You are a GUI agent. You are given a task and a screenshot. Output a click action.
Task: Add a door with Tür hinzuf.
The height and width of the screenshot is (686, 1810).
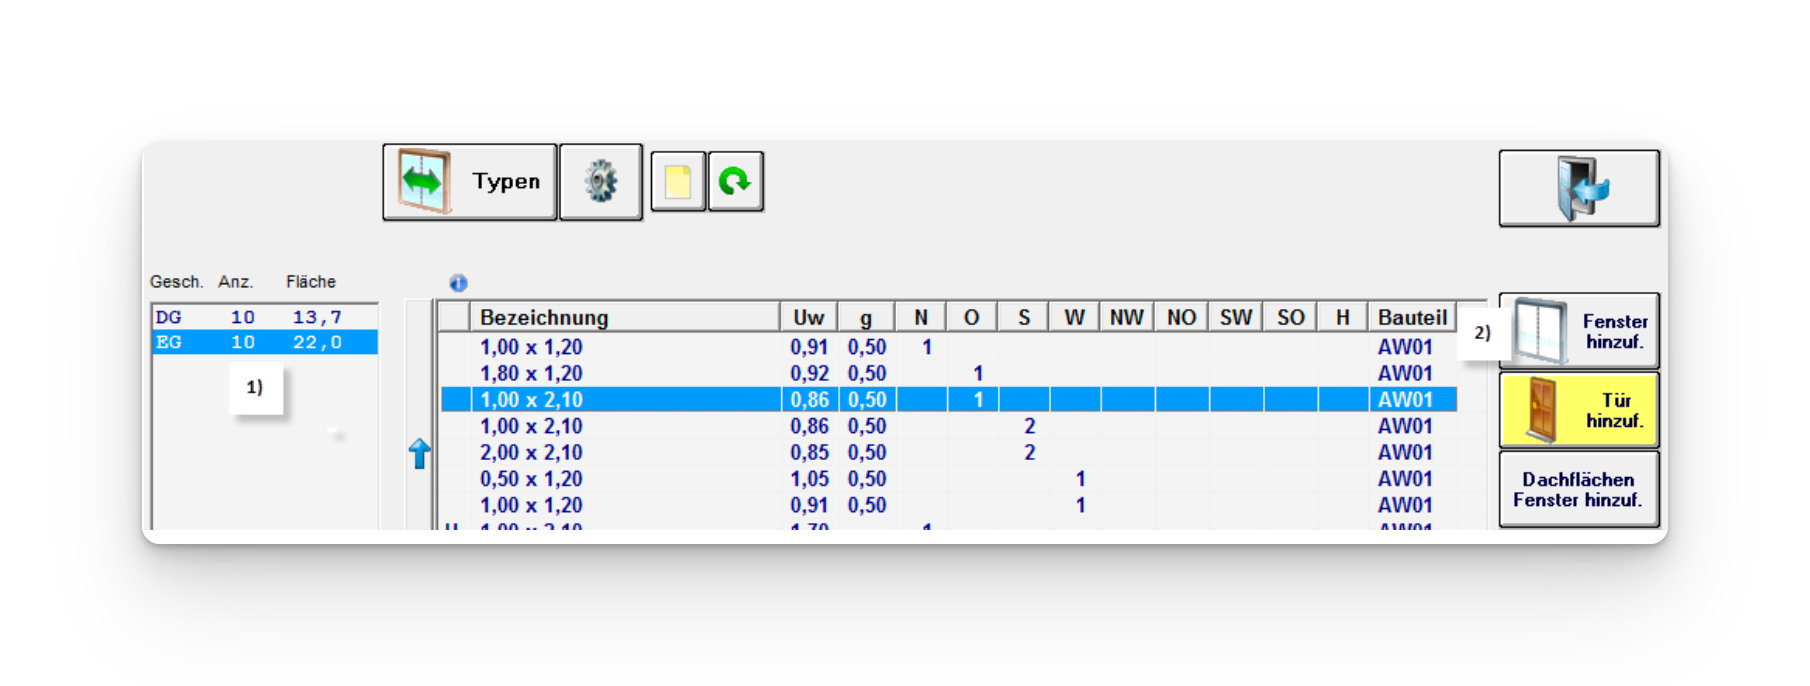[x=1578, y=410]
